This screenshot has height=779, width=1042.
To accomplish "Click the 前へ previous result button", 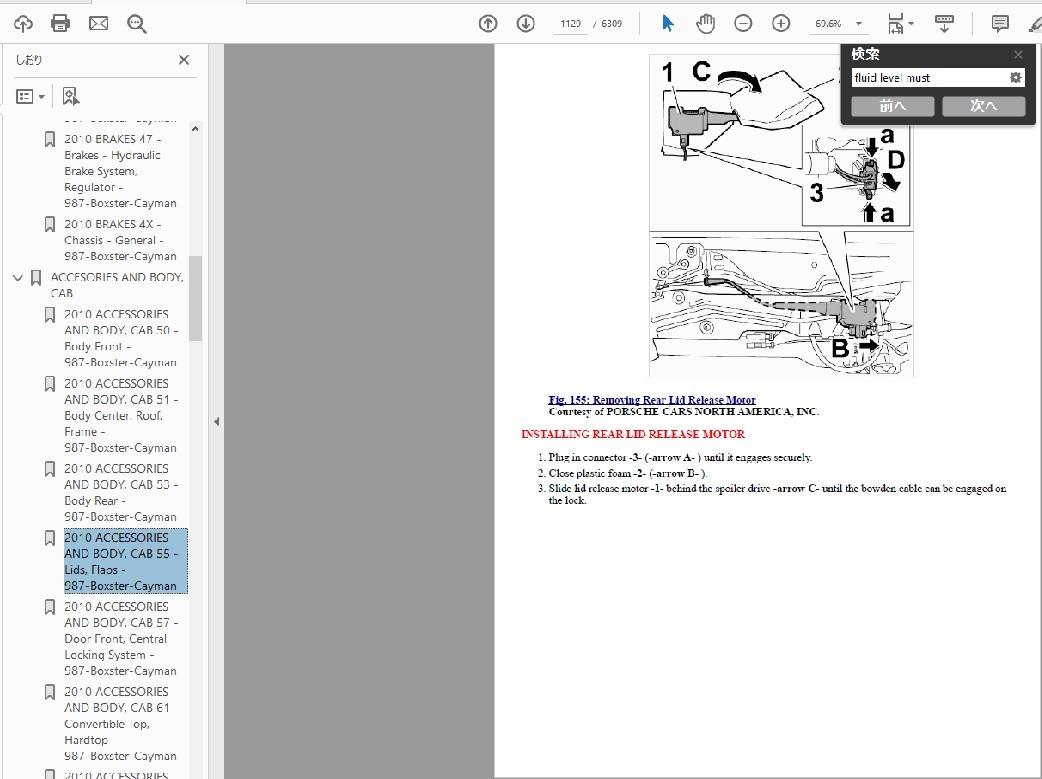I will point(892,106).
